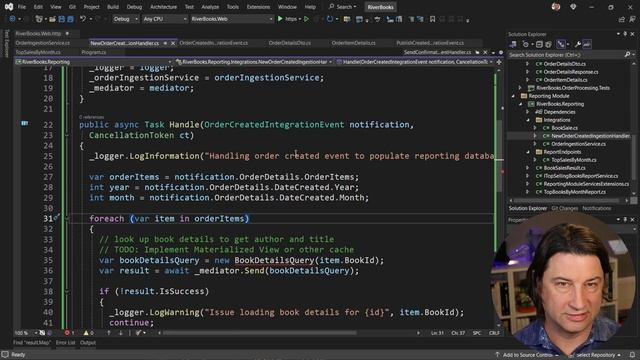
Task: Click Select Repository in the status bar
Action: coord(596,355)
